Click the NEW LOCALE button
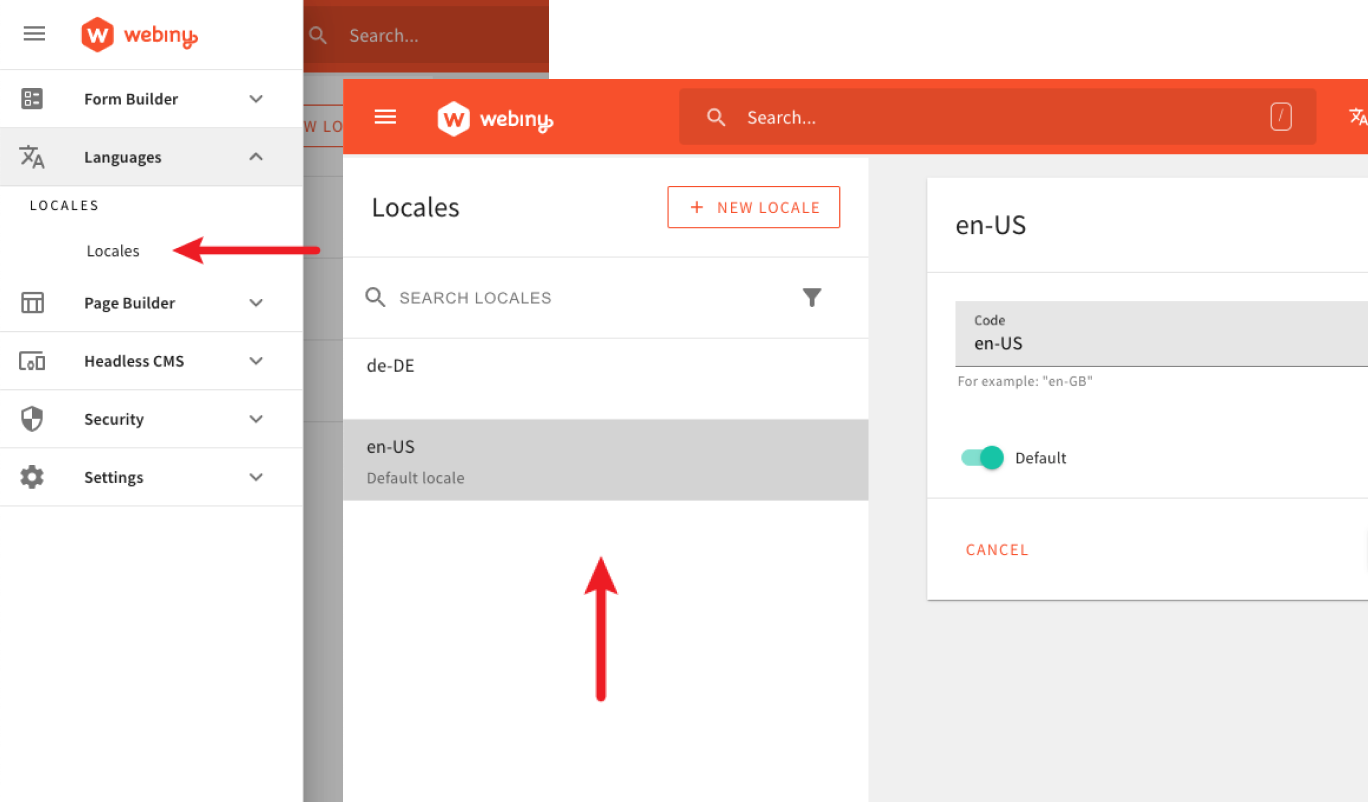This screenshot has width=1368, height=802. tap(753, 207)
